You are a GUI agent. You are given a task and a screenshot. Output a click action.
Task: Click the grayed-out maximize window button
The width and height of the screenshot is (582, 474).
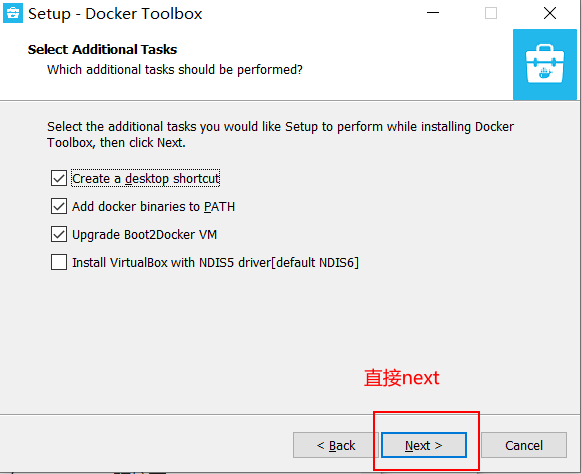click(491, 13)
